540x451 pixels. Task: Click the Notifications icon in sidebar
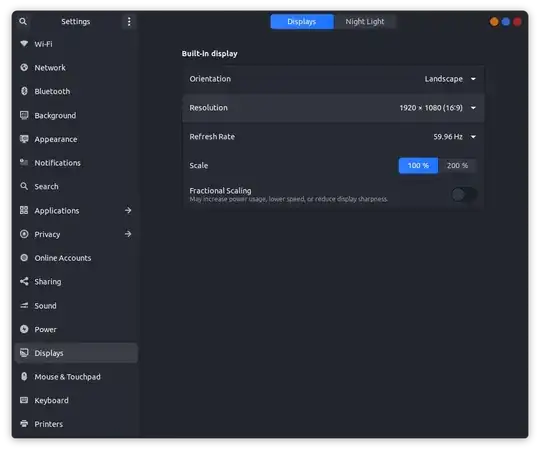tap(24, 162)
